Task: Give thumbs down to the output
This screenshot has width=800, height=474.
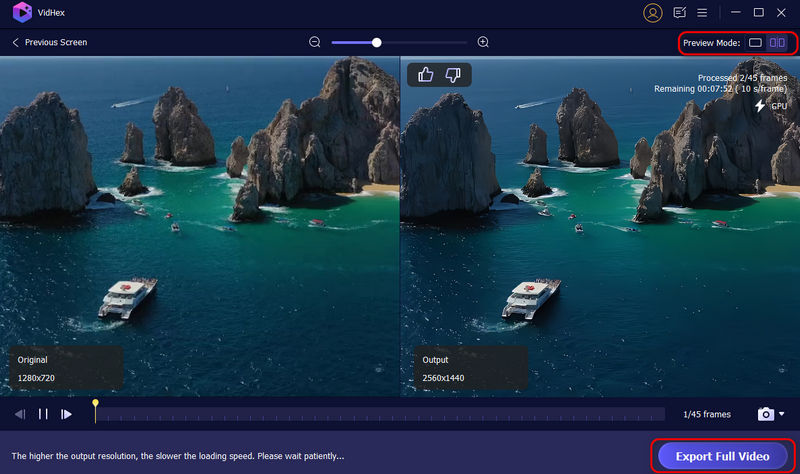Action: point(453,75)
